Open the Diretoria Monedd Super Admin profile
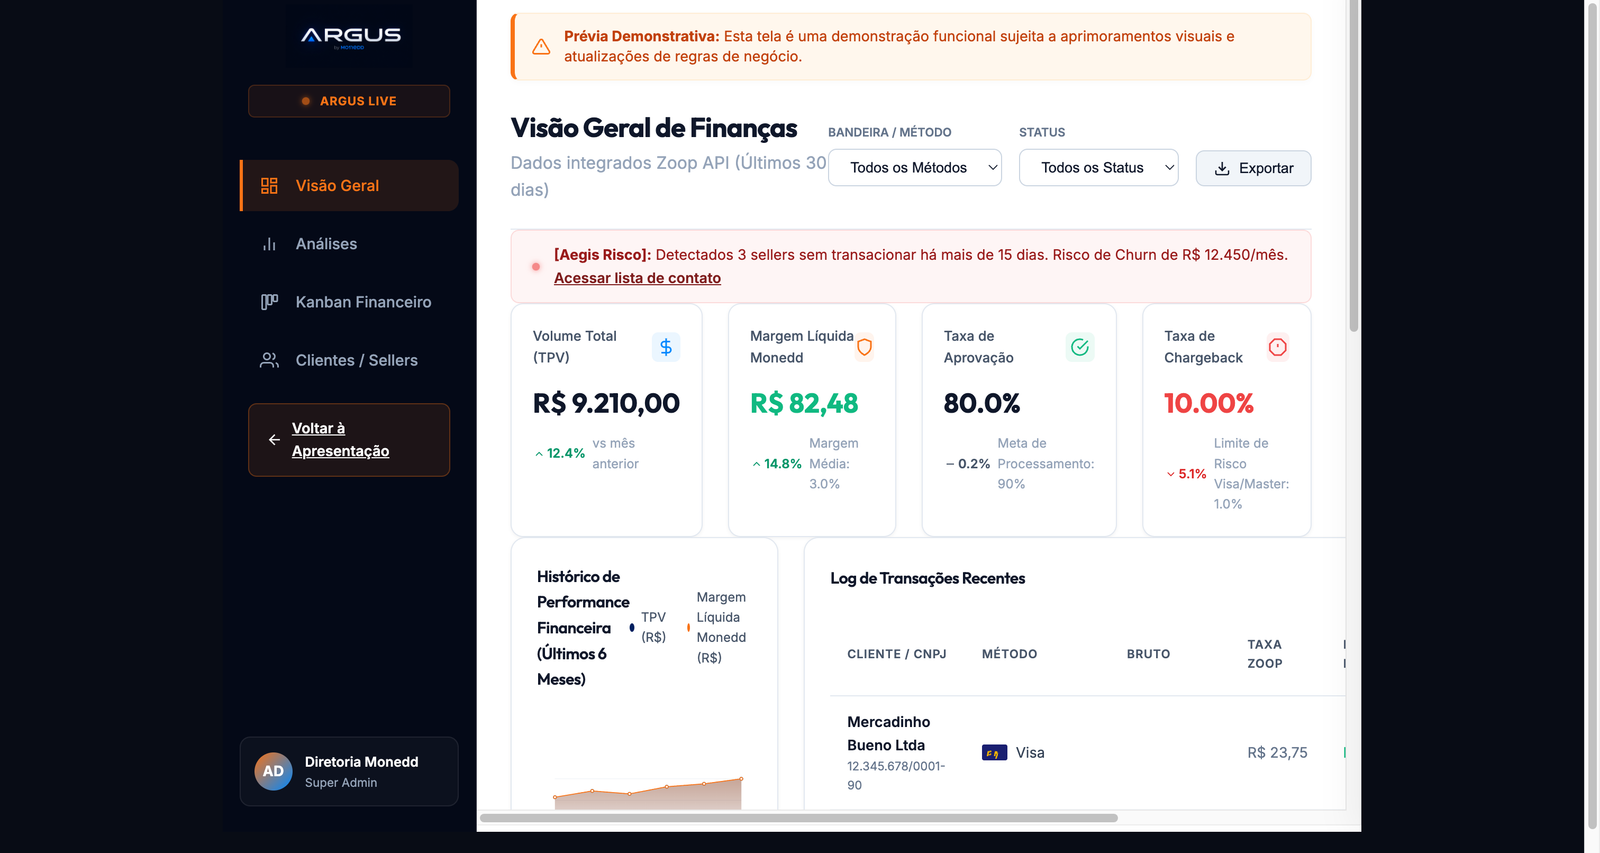The height and width of the screenshot is (853, 1600). [349, 771]
